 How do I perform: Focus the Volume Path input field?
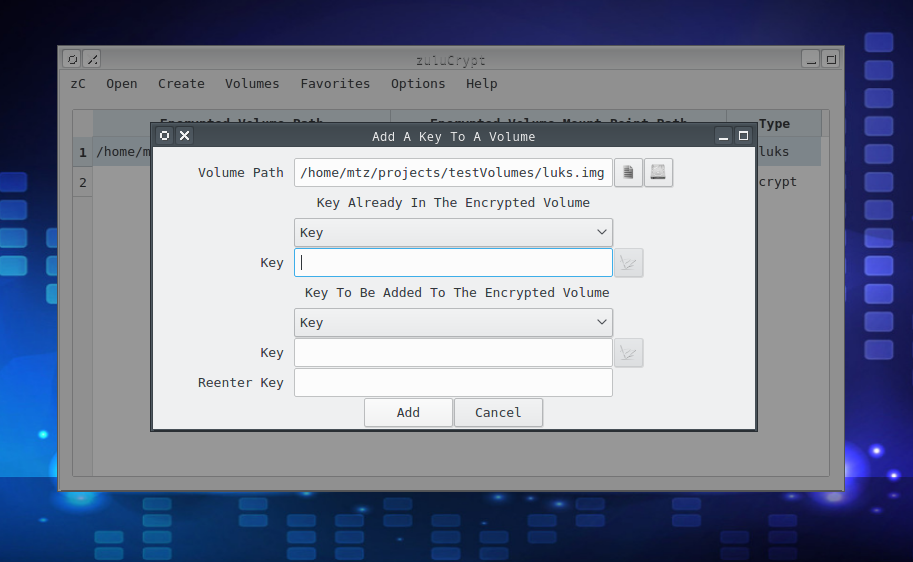tap(453, 172)
